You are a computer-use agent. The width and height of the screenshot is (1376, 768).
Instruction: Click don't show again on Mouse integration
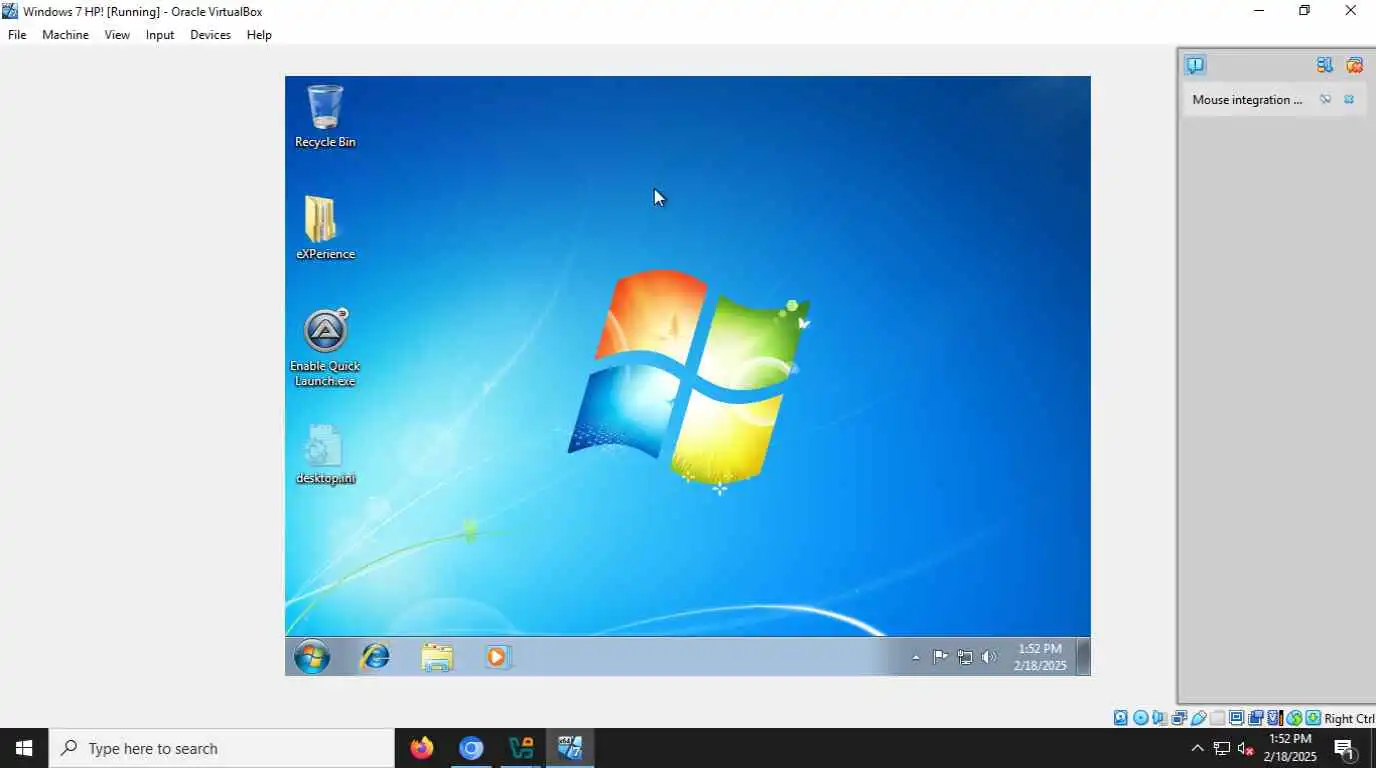1325,100
